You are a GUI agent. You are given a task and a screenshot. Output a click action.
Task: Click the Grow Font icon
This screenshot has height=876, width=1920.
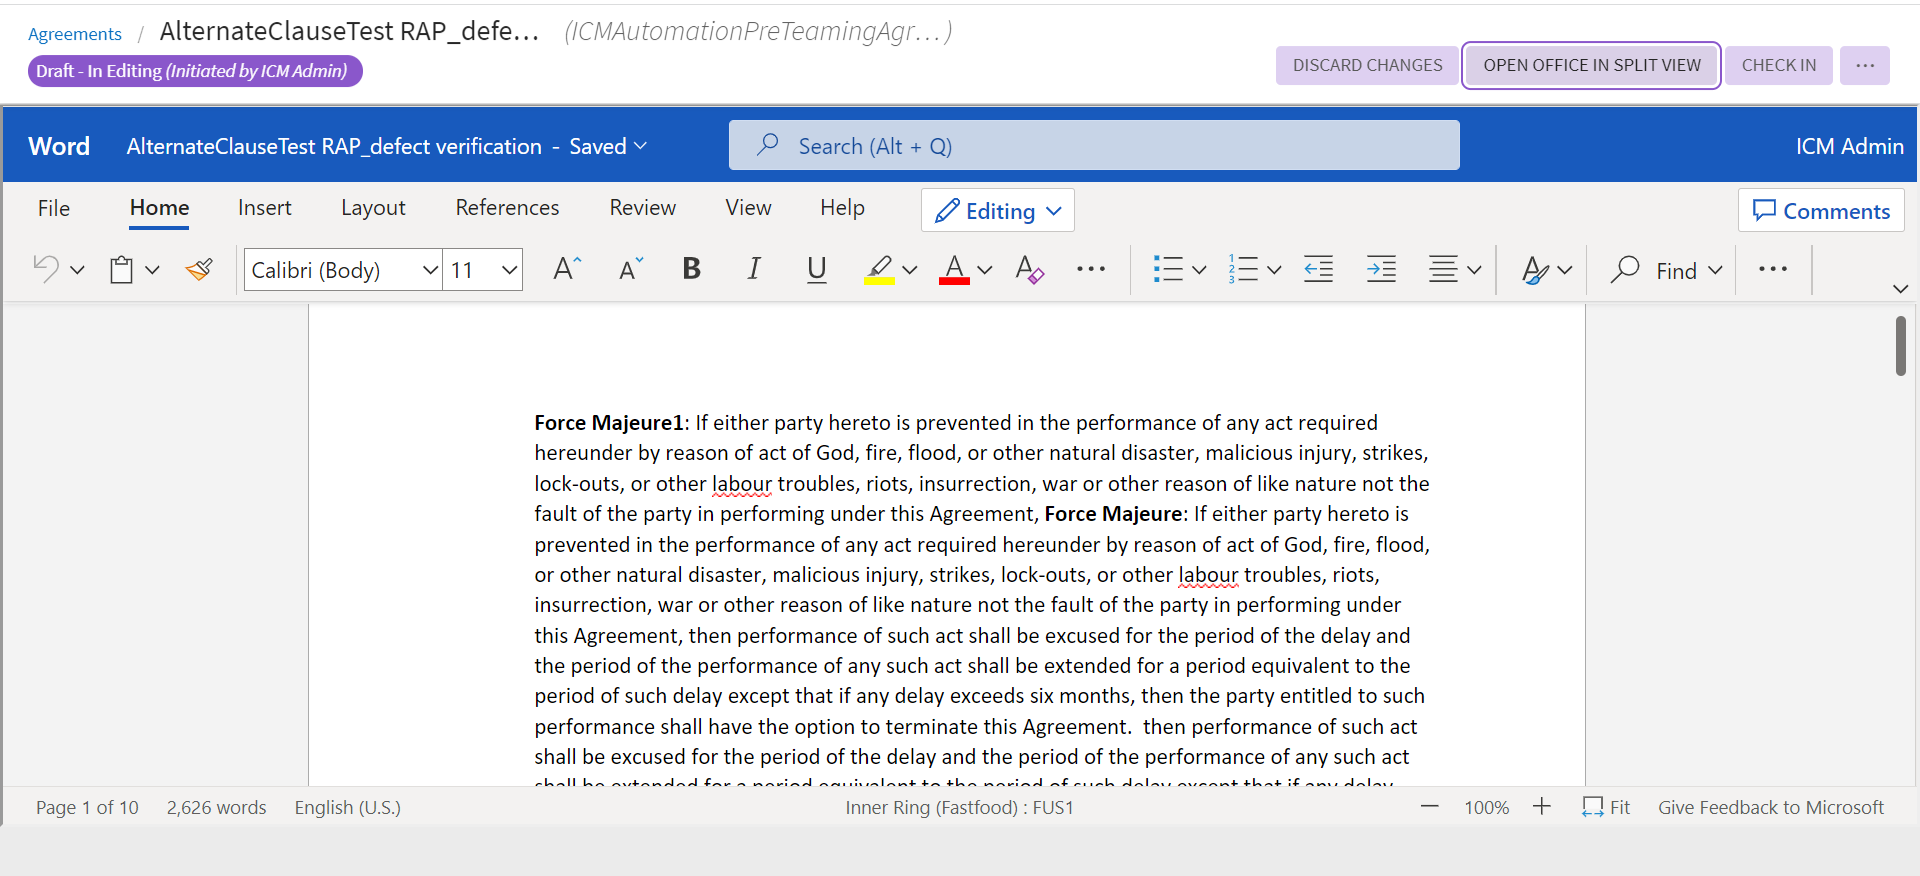(x=566, y=269)
